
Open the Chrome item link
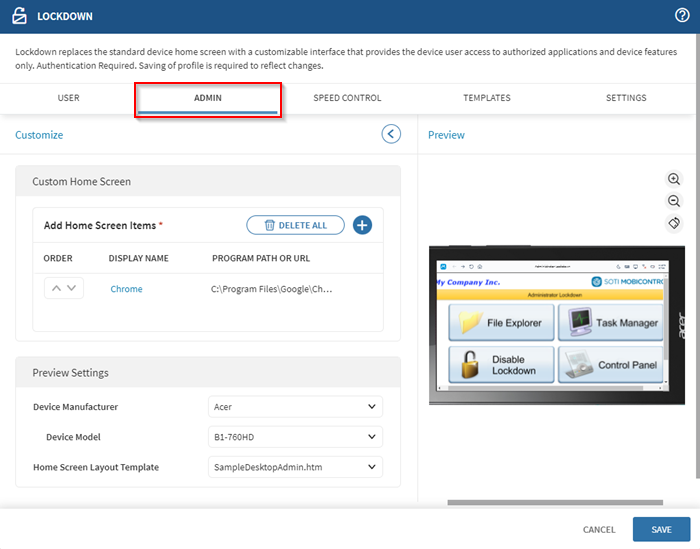point(126,289)
